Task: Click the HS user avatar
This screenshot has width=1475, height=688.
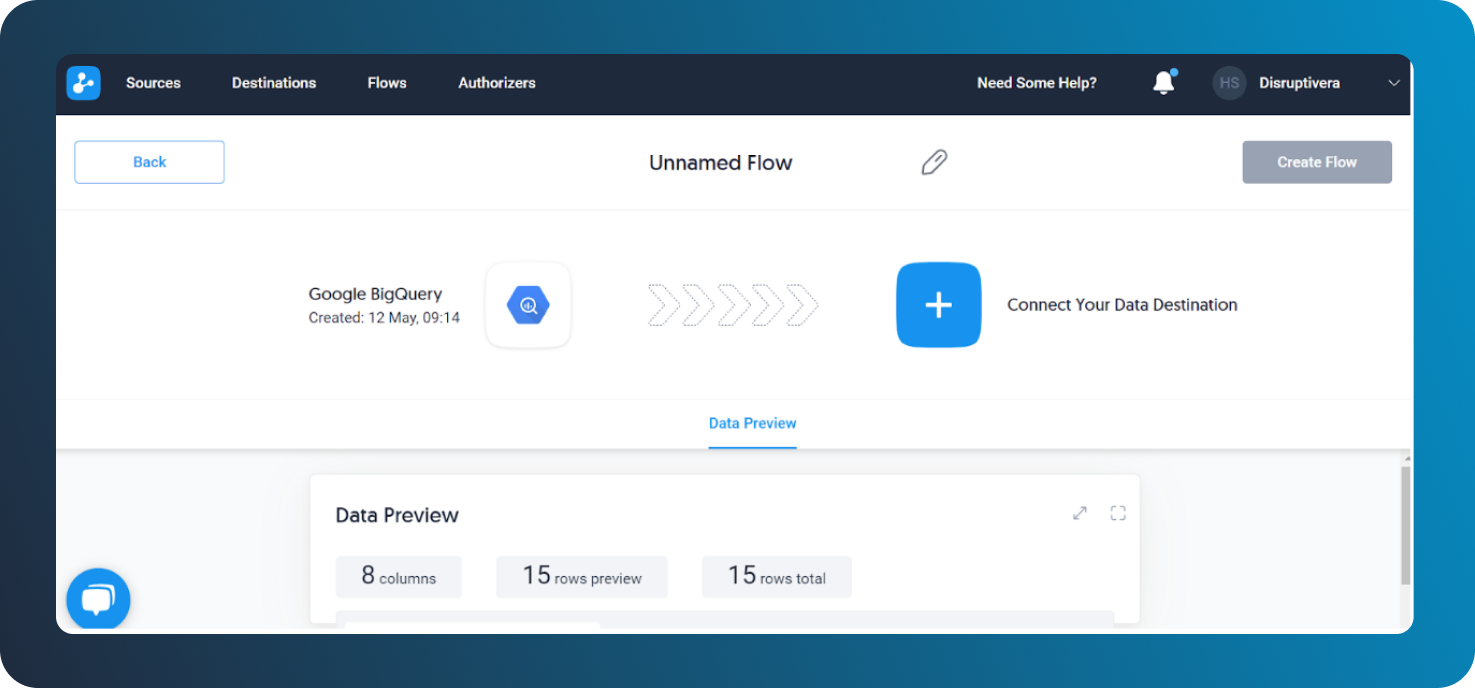Action: pos(1229,83)
